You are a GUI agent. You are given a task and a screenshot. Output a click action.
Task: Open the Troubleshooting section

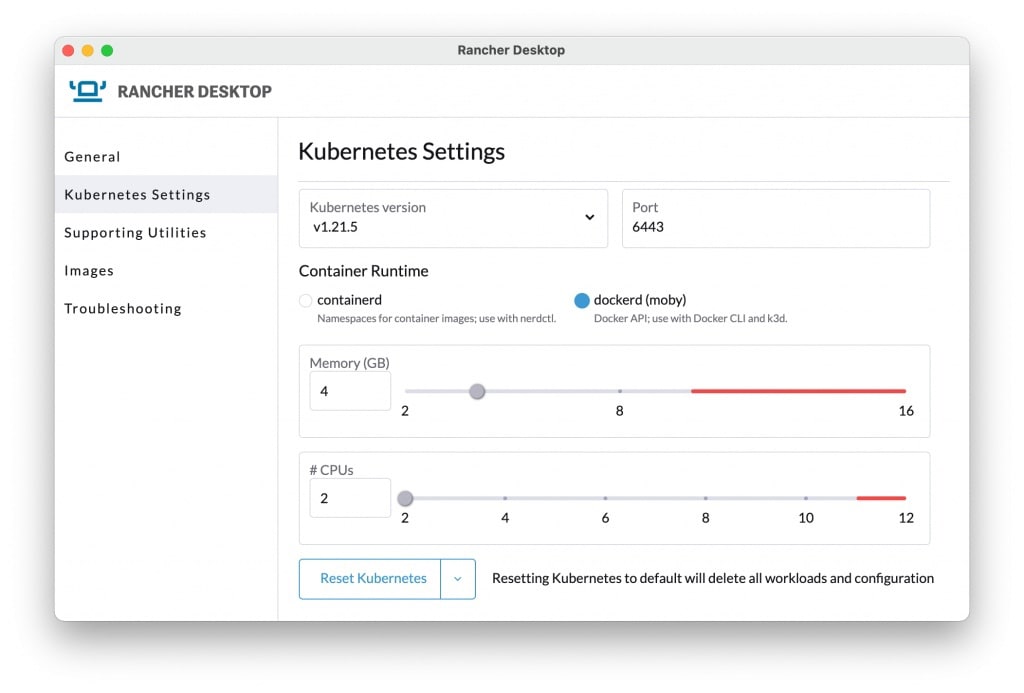coord(123,309)
